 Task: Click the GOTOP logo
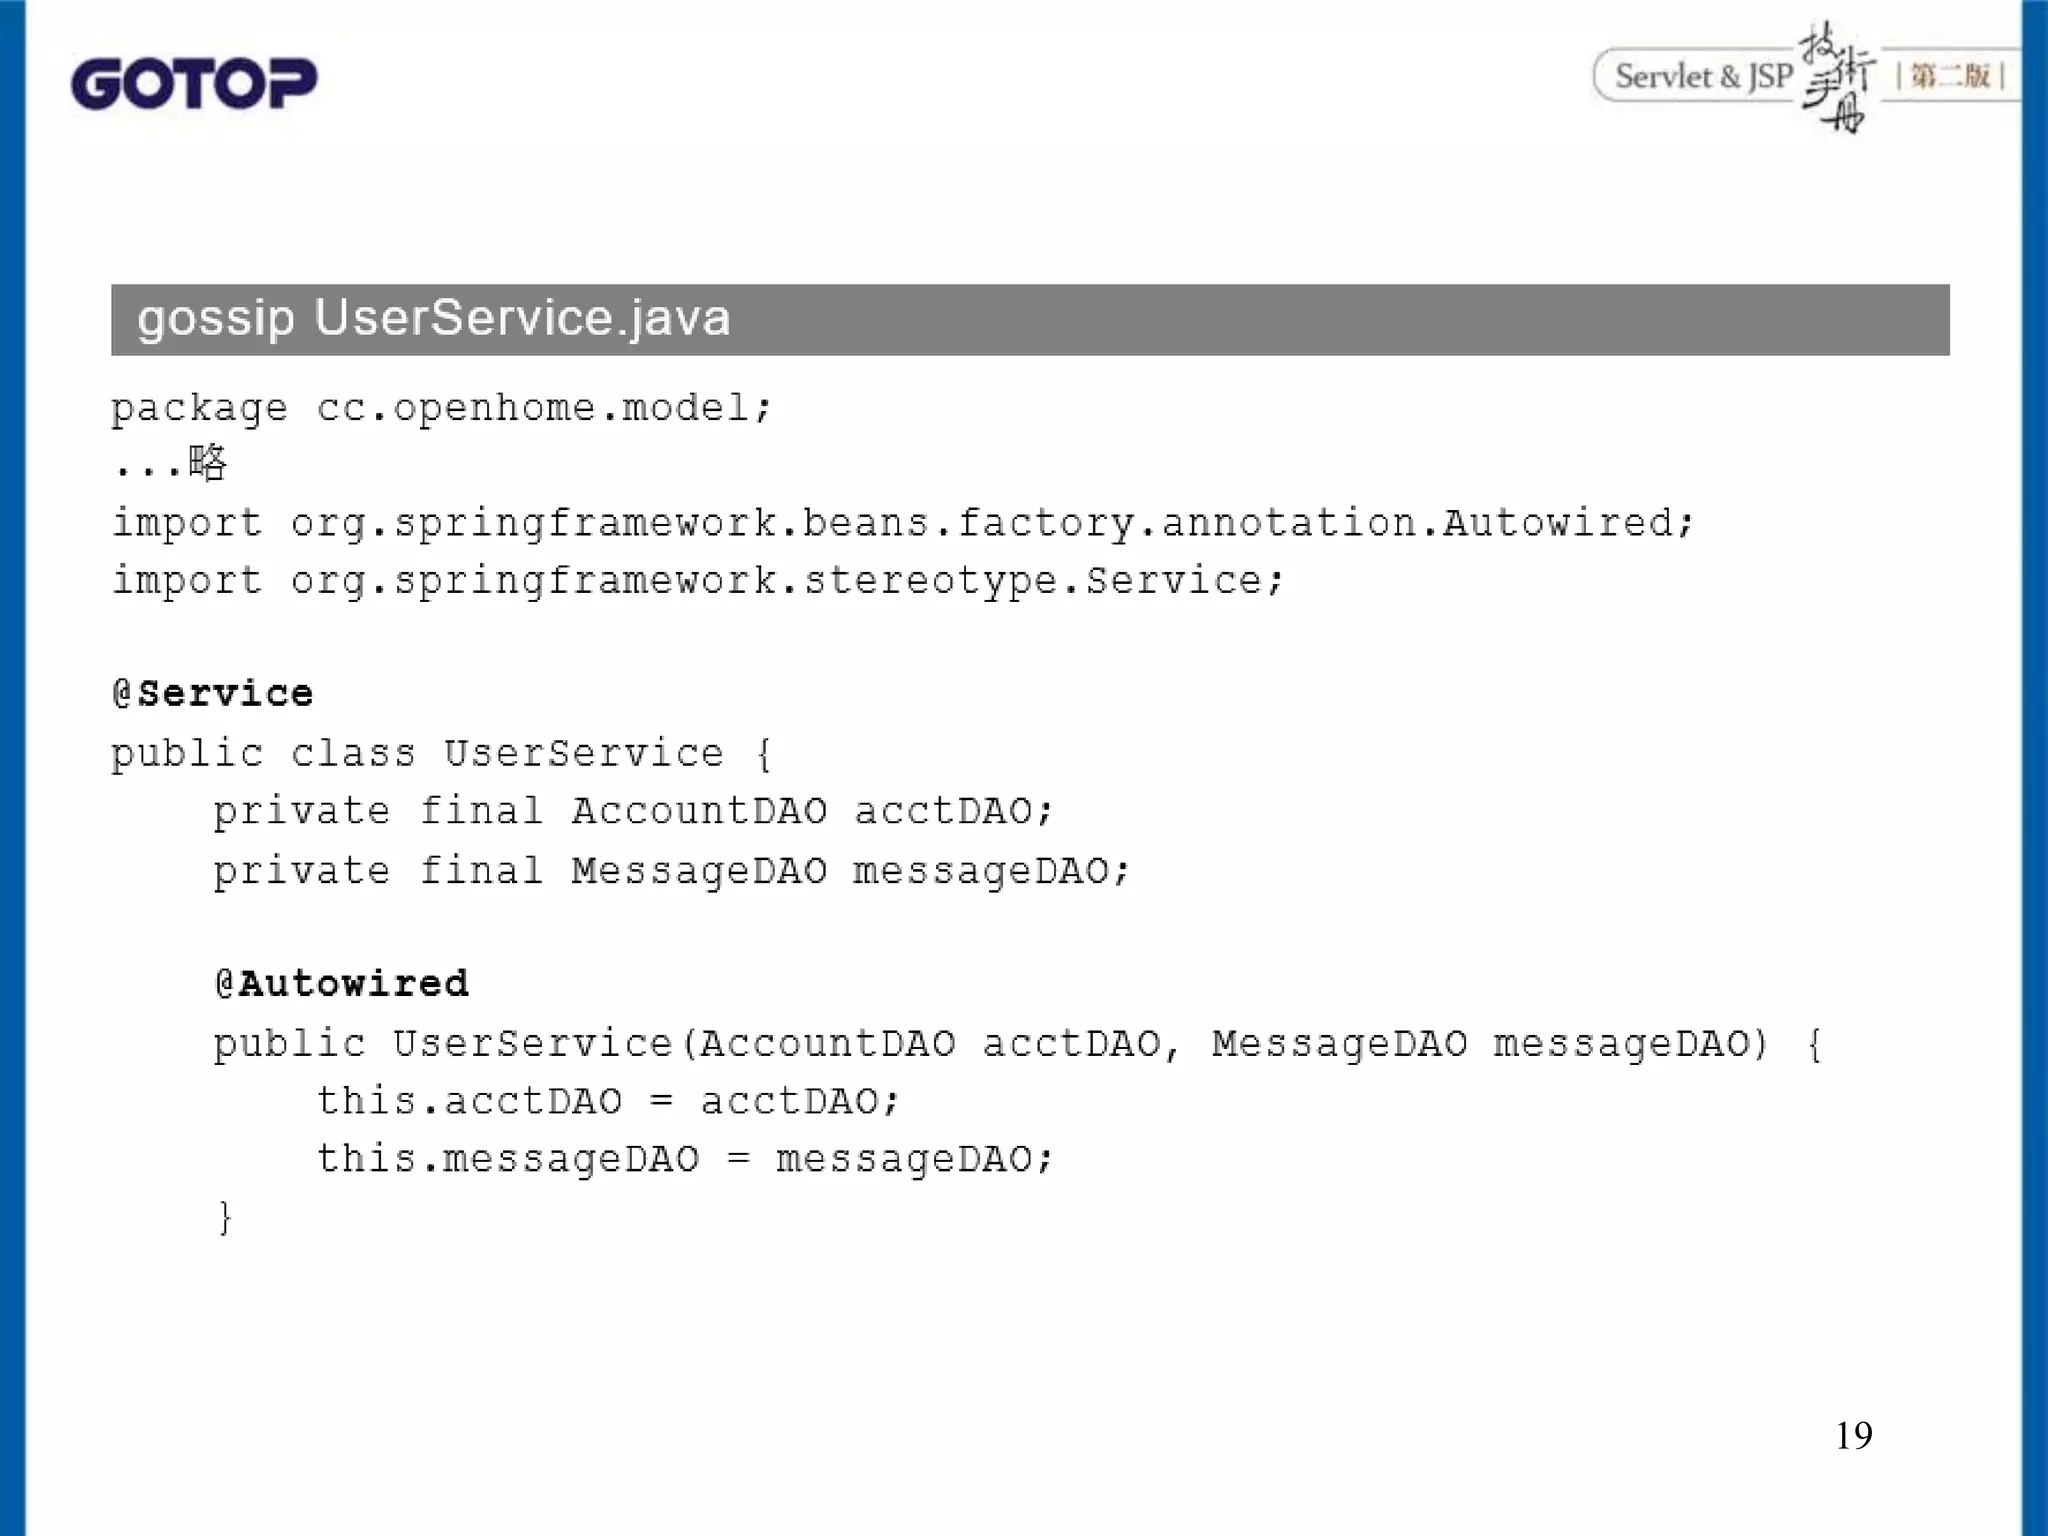coord(194,83)
